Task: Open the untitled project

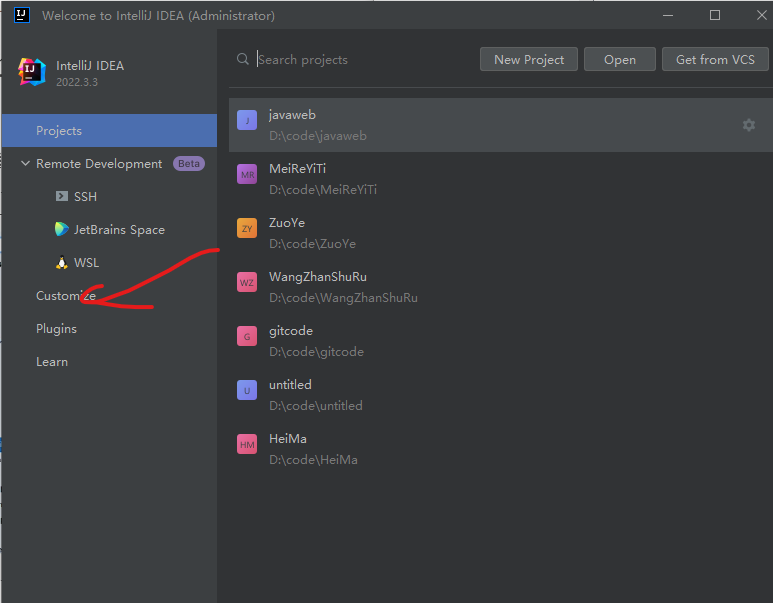Action: tap(501, 395)
